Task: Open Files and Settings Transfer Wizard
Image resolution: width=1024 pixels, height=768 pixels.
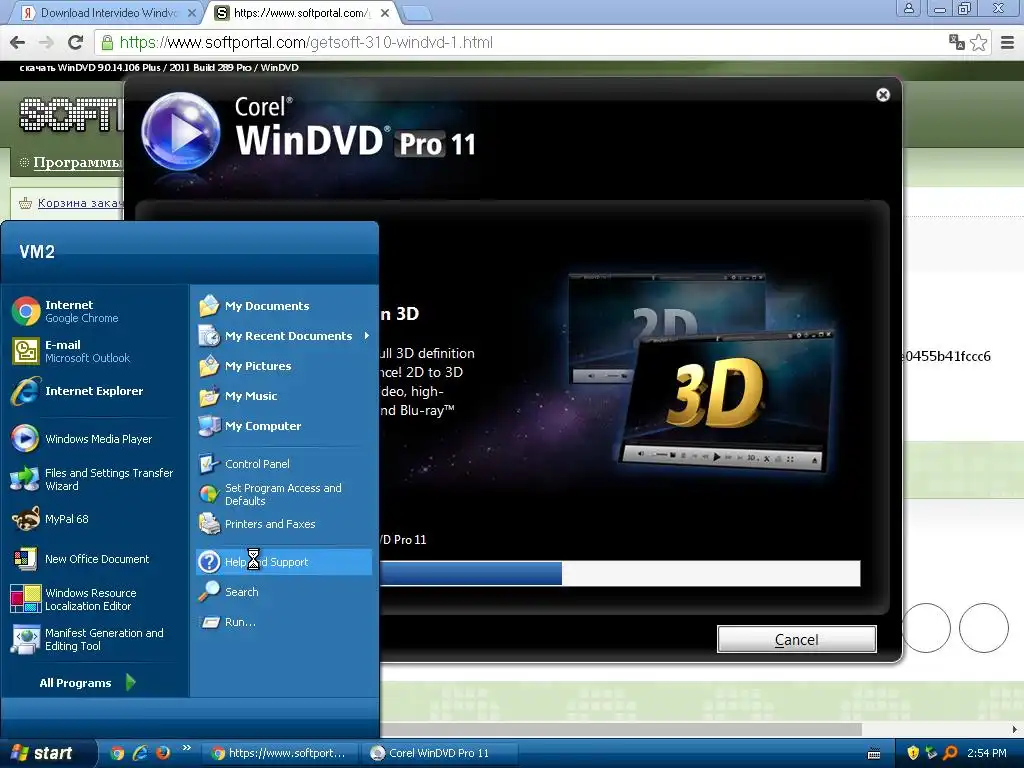Action: (x=95, y=479)
